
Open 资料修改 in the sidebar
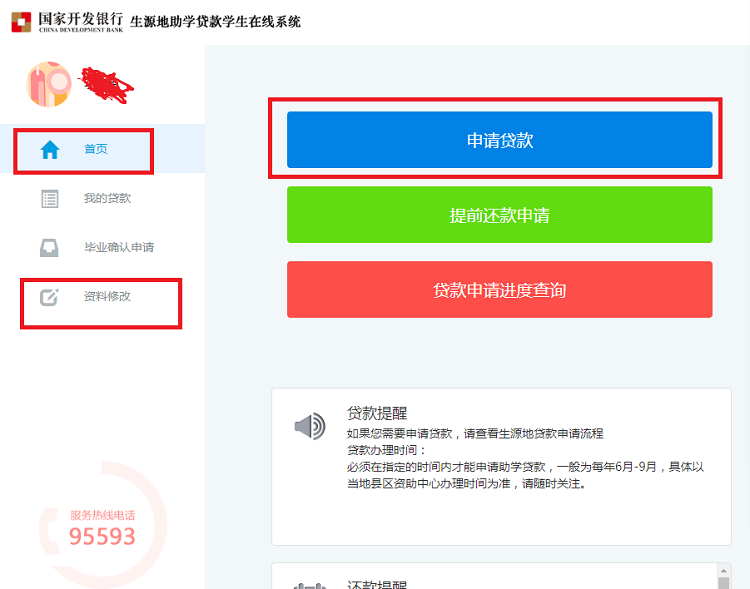point(107,296)
